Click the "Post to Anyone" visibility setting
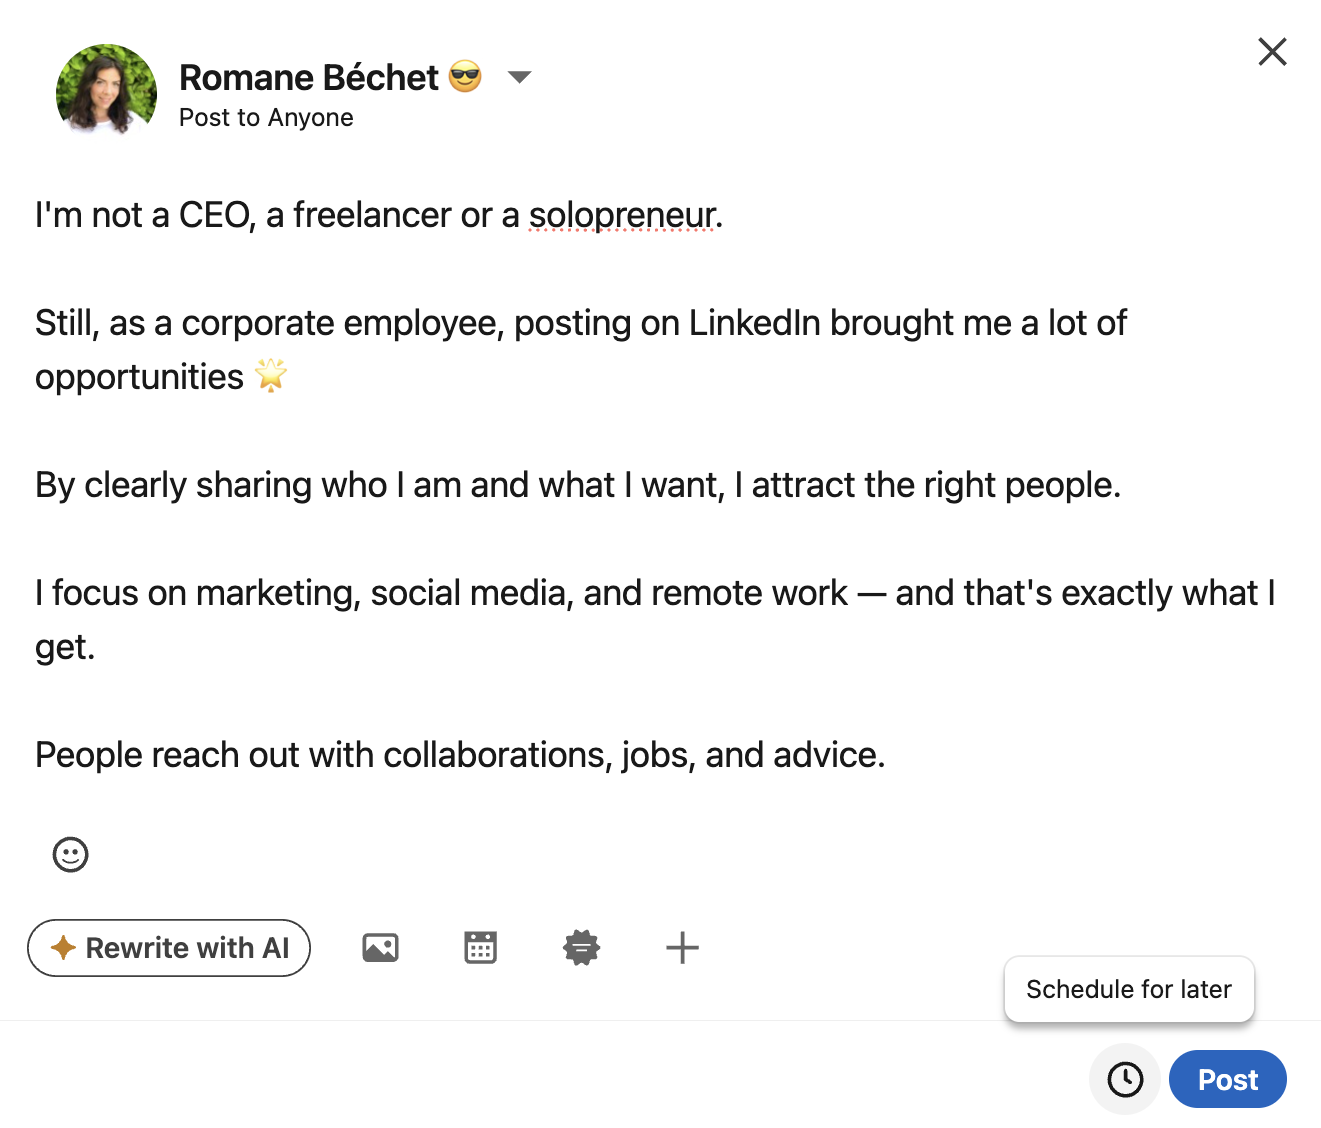The width and height of the screenshot is (1321, 1128). tap(266, 118)
